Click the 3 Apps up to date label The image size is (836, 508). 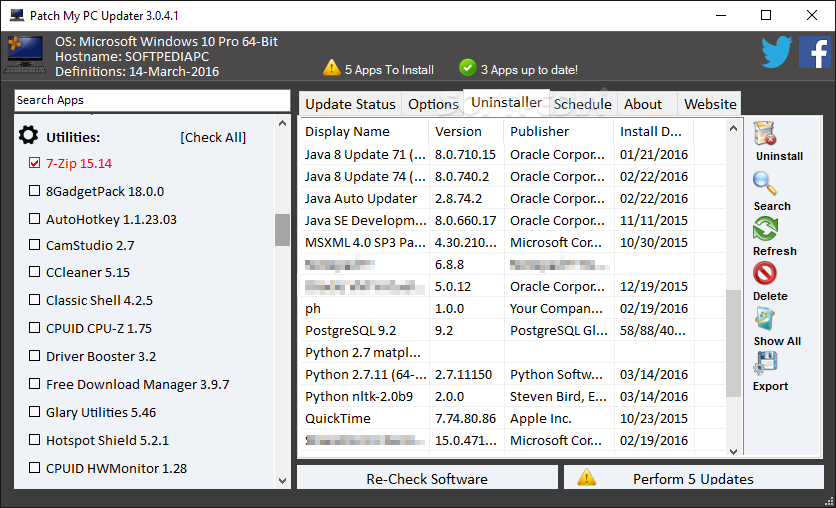[x=529, y=70]
